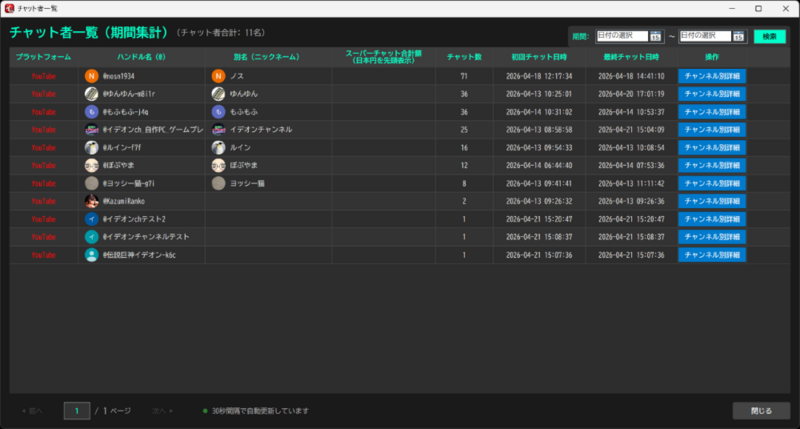This screenshot has height=429, width=800.
Task: Sort by チャット数 column header
Action: pyautogui.click(x=464, y=56)
